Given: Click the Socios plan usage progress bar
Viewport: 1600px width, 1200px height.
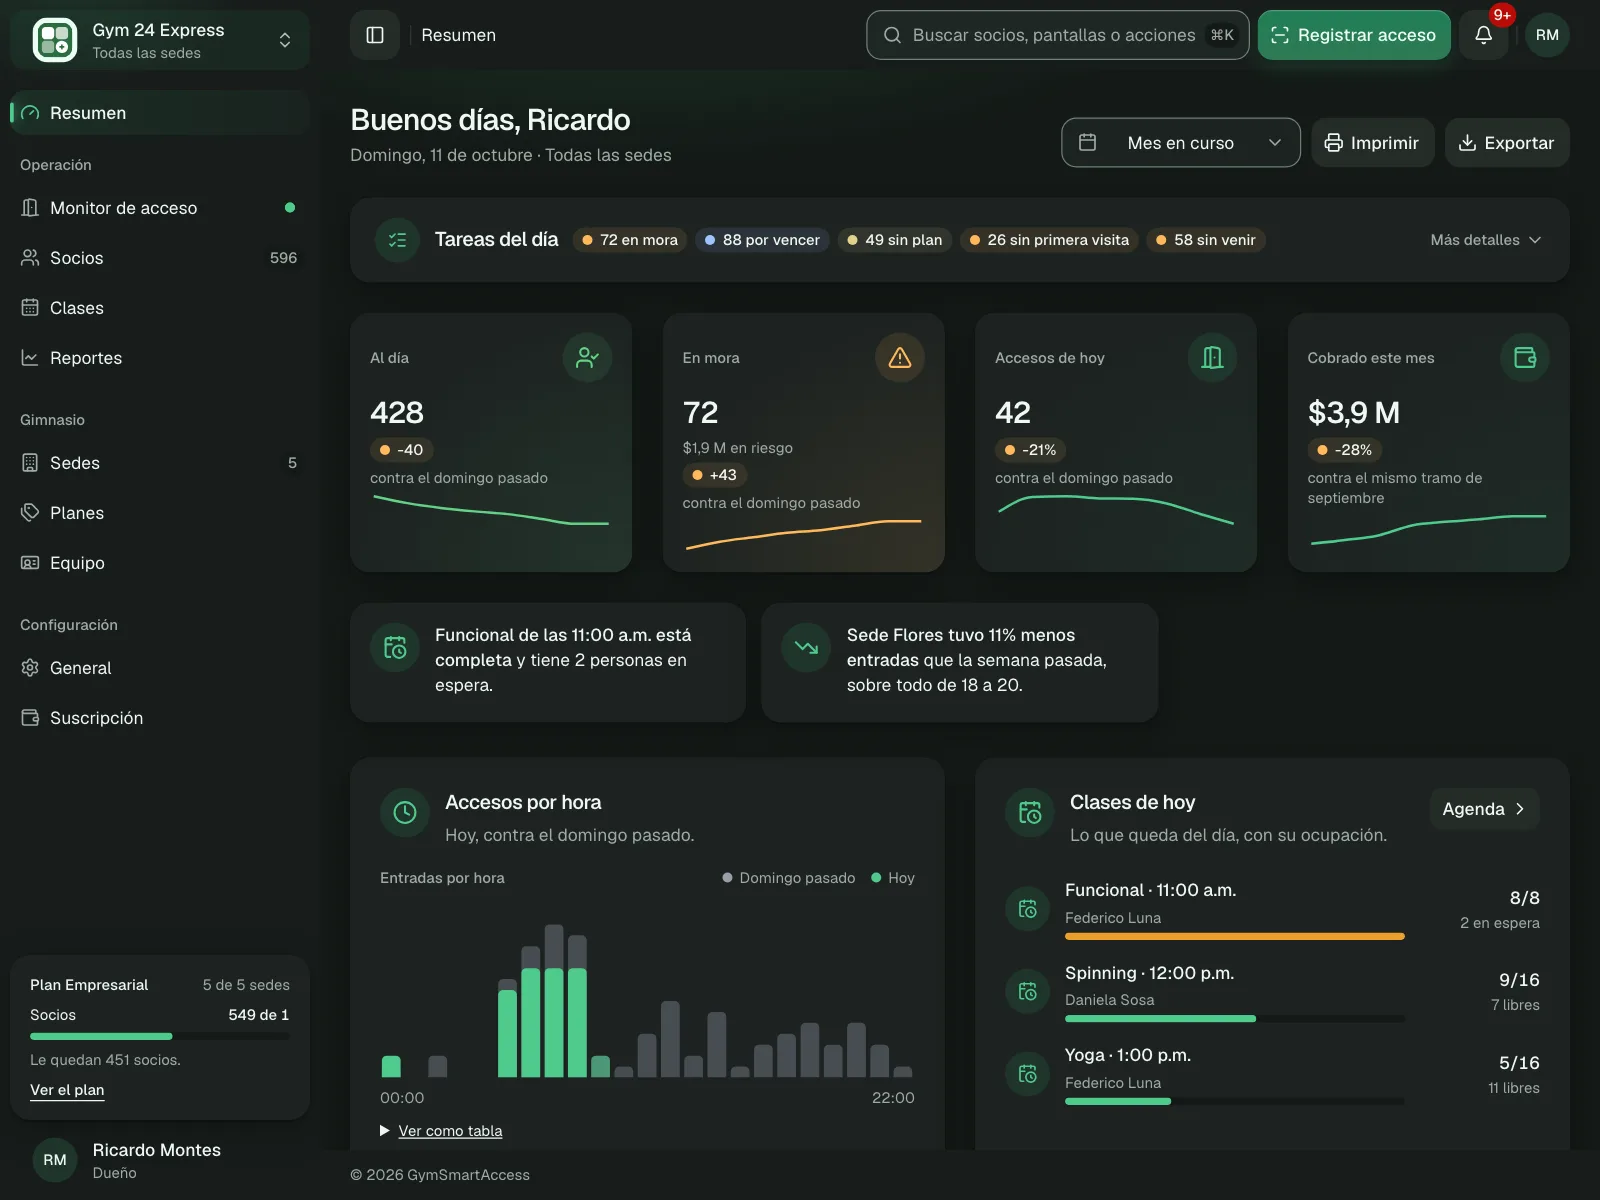Looking at the screenshot, I should [160, 1036].
